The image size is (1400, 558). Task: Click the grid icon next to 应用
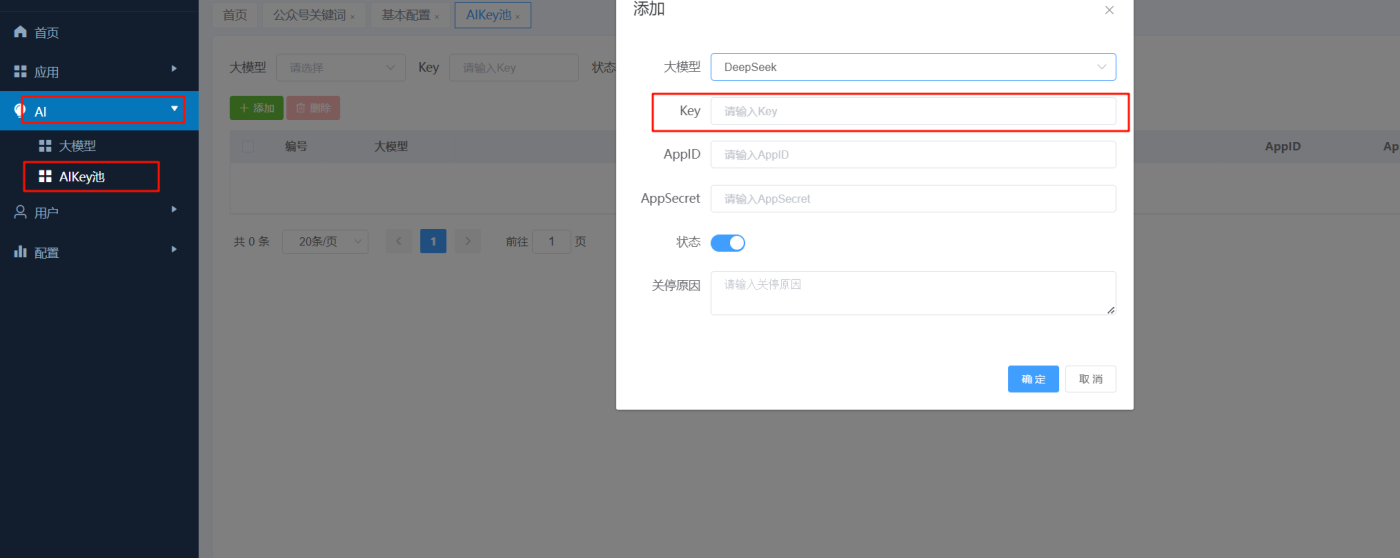20,72
